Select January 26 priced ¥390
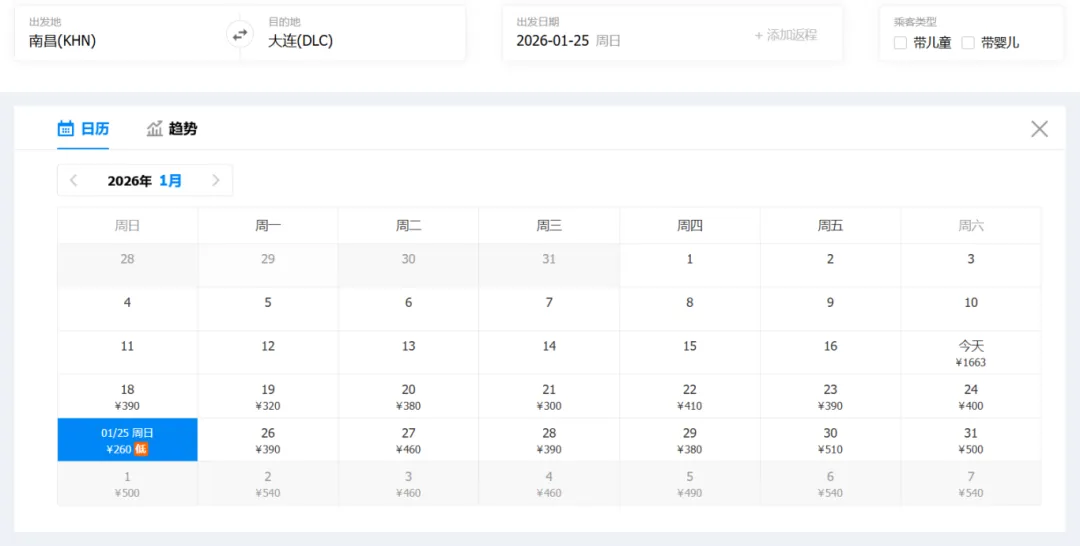 (268, 440)
